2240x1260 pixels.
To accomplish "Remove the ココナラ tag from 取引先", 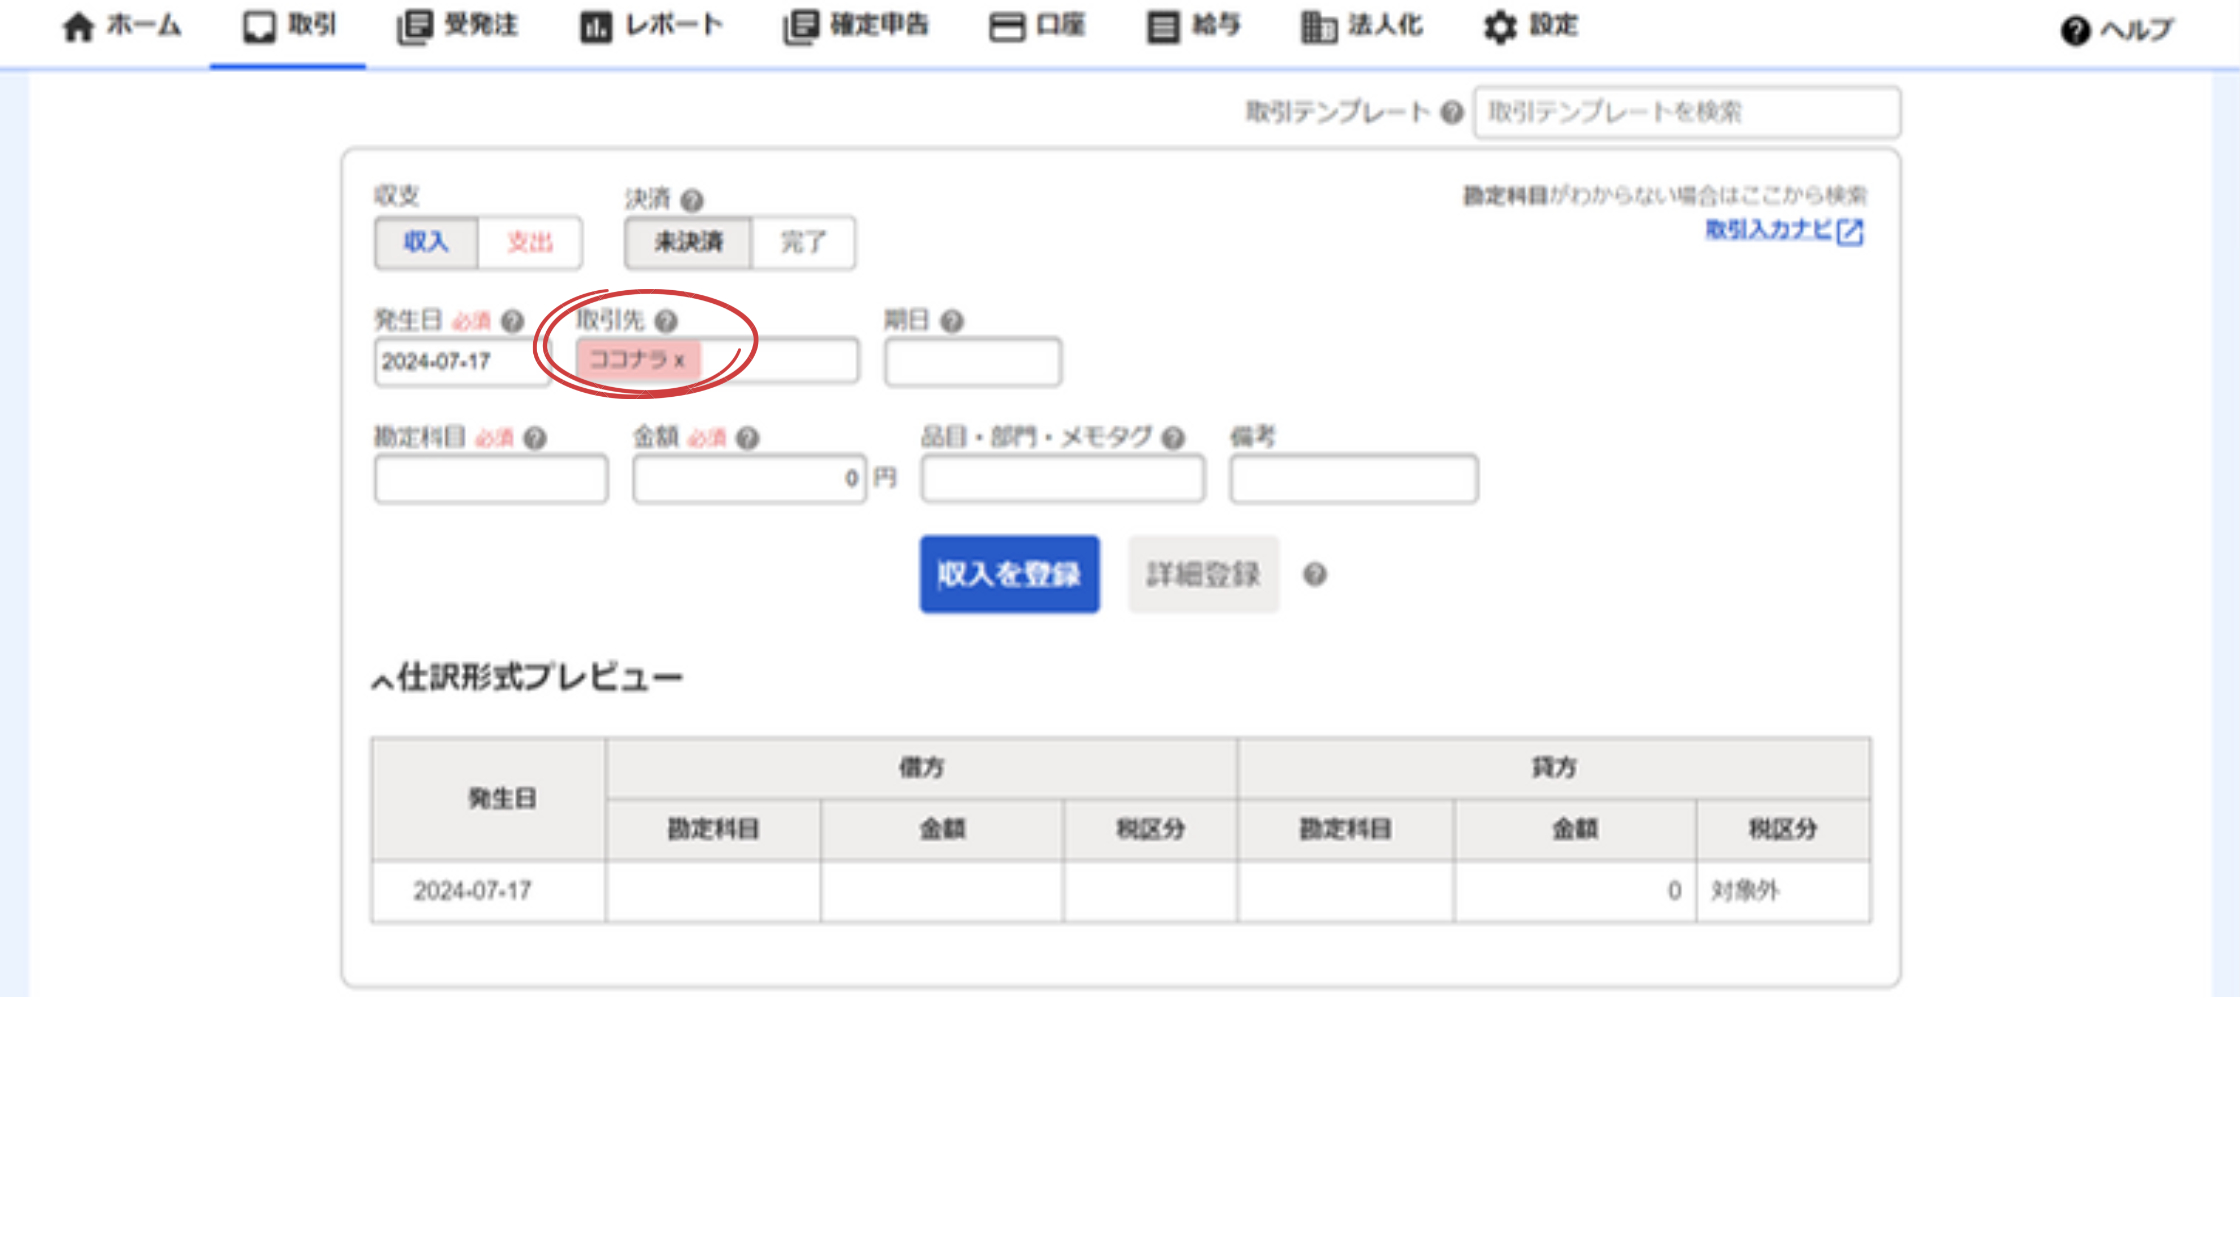I will click(681, 362).
